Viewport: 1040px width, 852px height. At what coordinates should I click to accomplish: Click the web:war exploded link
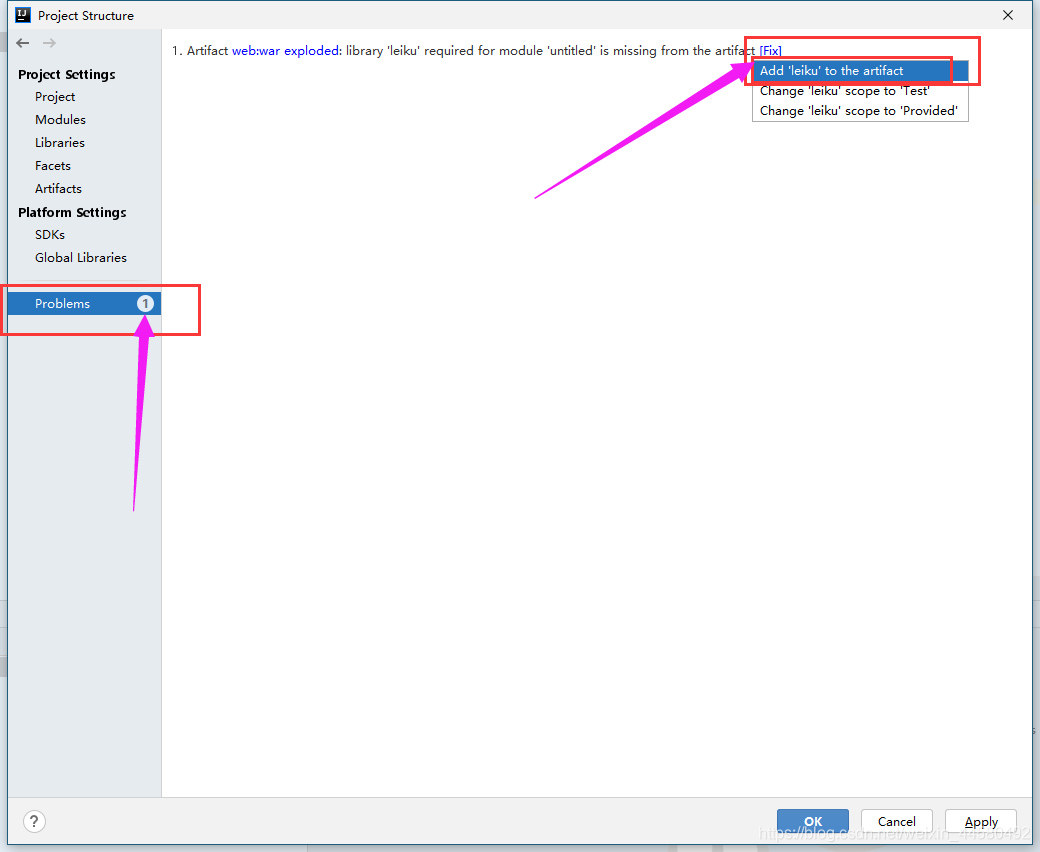286,51
